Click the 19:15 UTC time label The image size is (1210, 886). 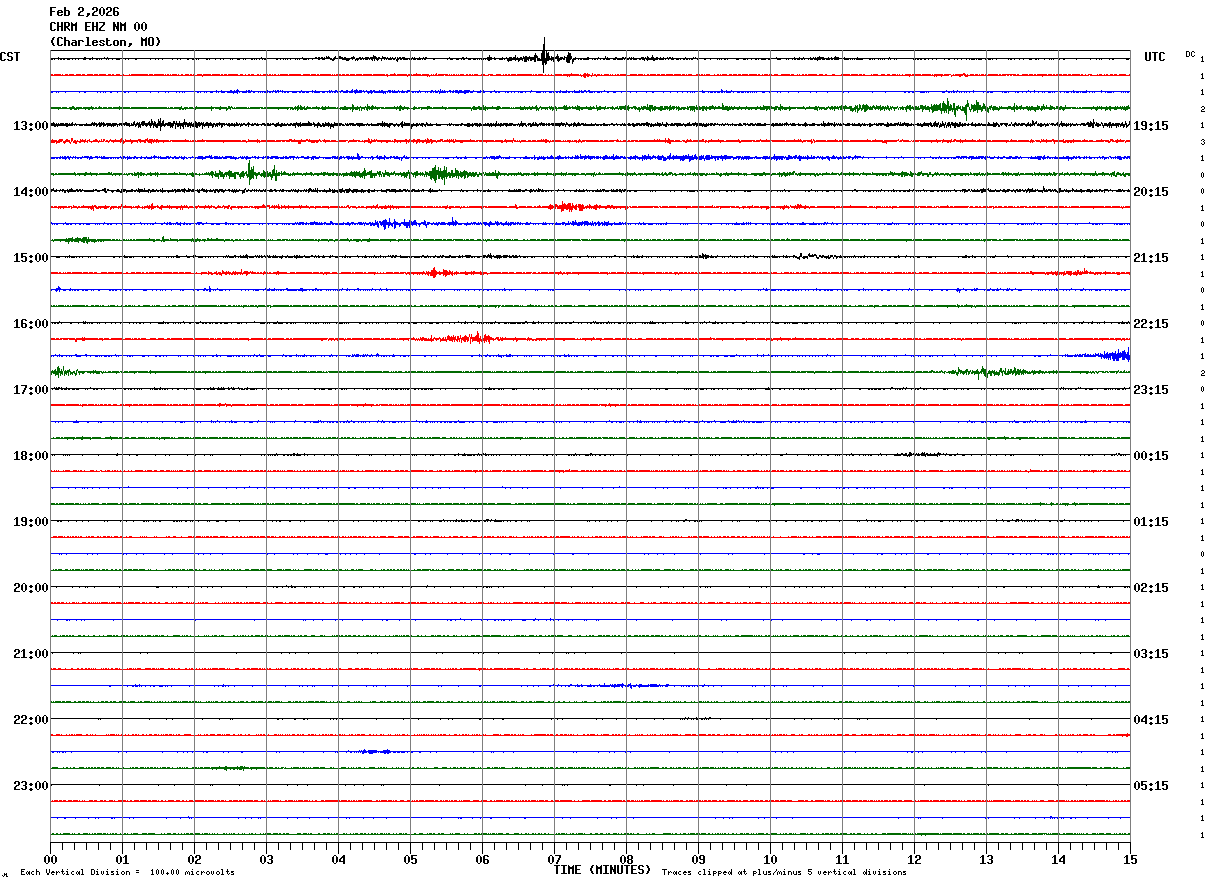[1151, 126]
